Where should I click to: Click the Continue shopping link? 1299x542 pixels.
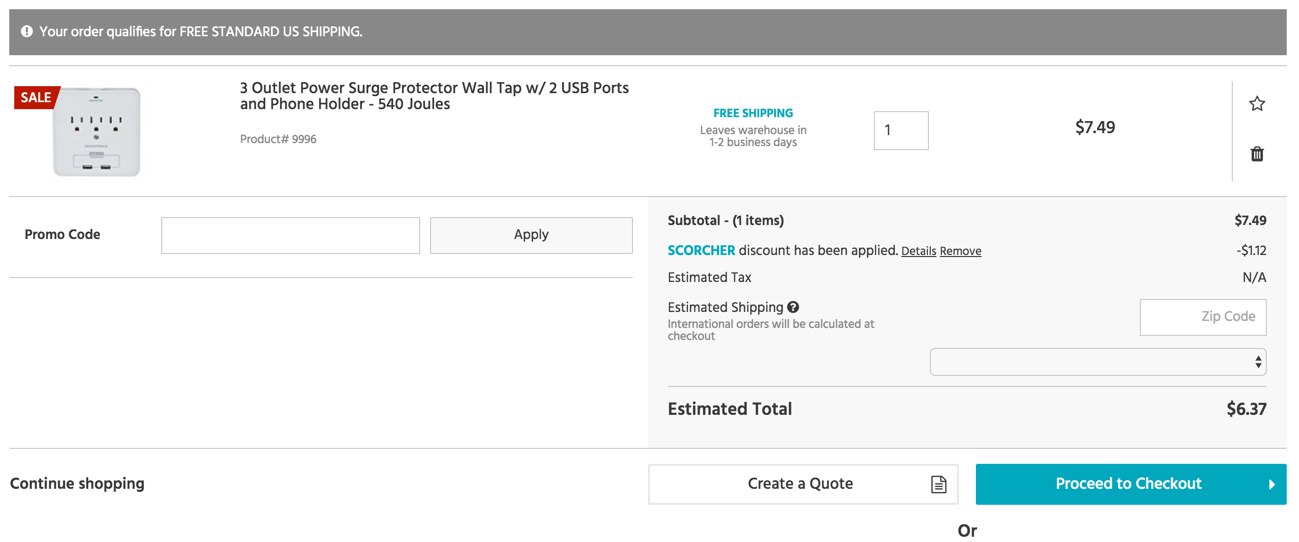click(x=77, y=484)
